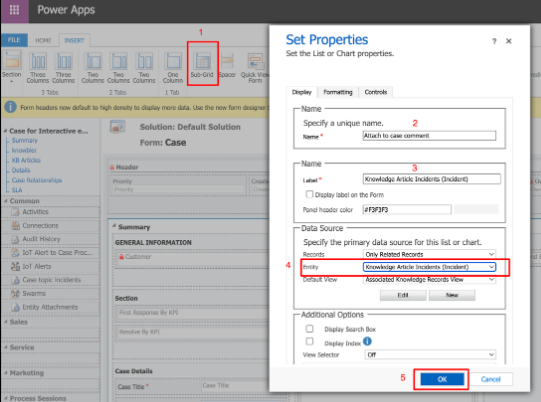Go to Details in form tree

click(21, 170)
